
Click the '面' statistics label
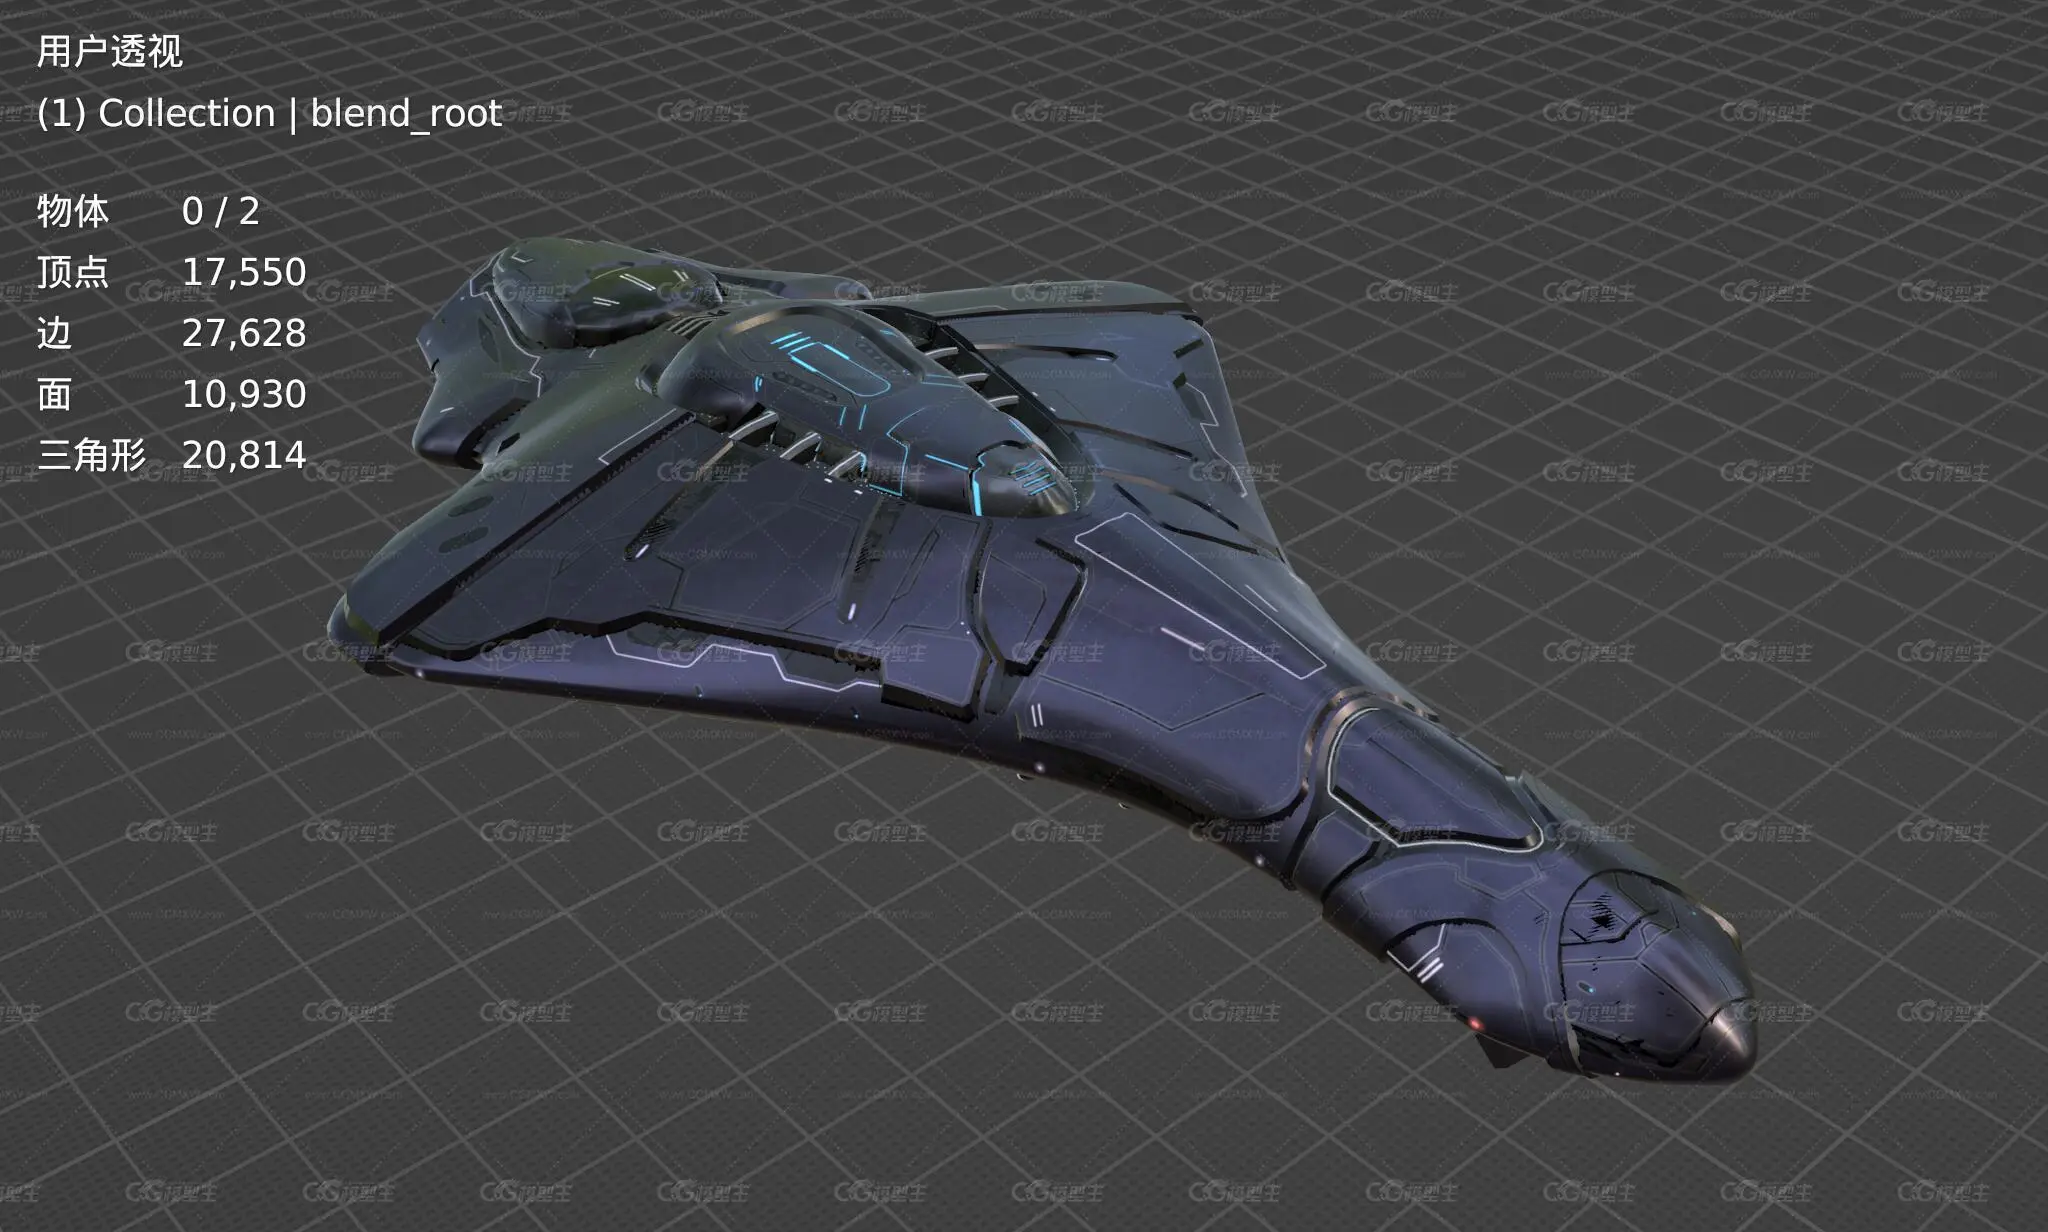55,394
